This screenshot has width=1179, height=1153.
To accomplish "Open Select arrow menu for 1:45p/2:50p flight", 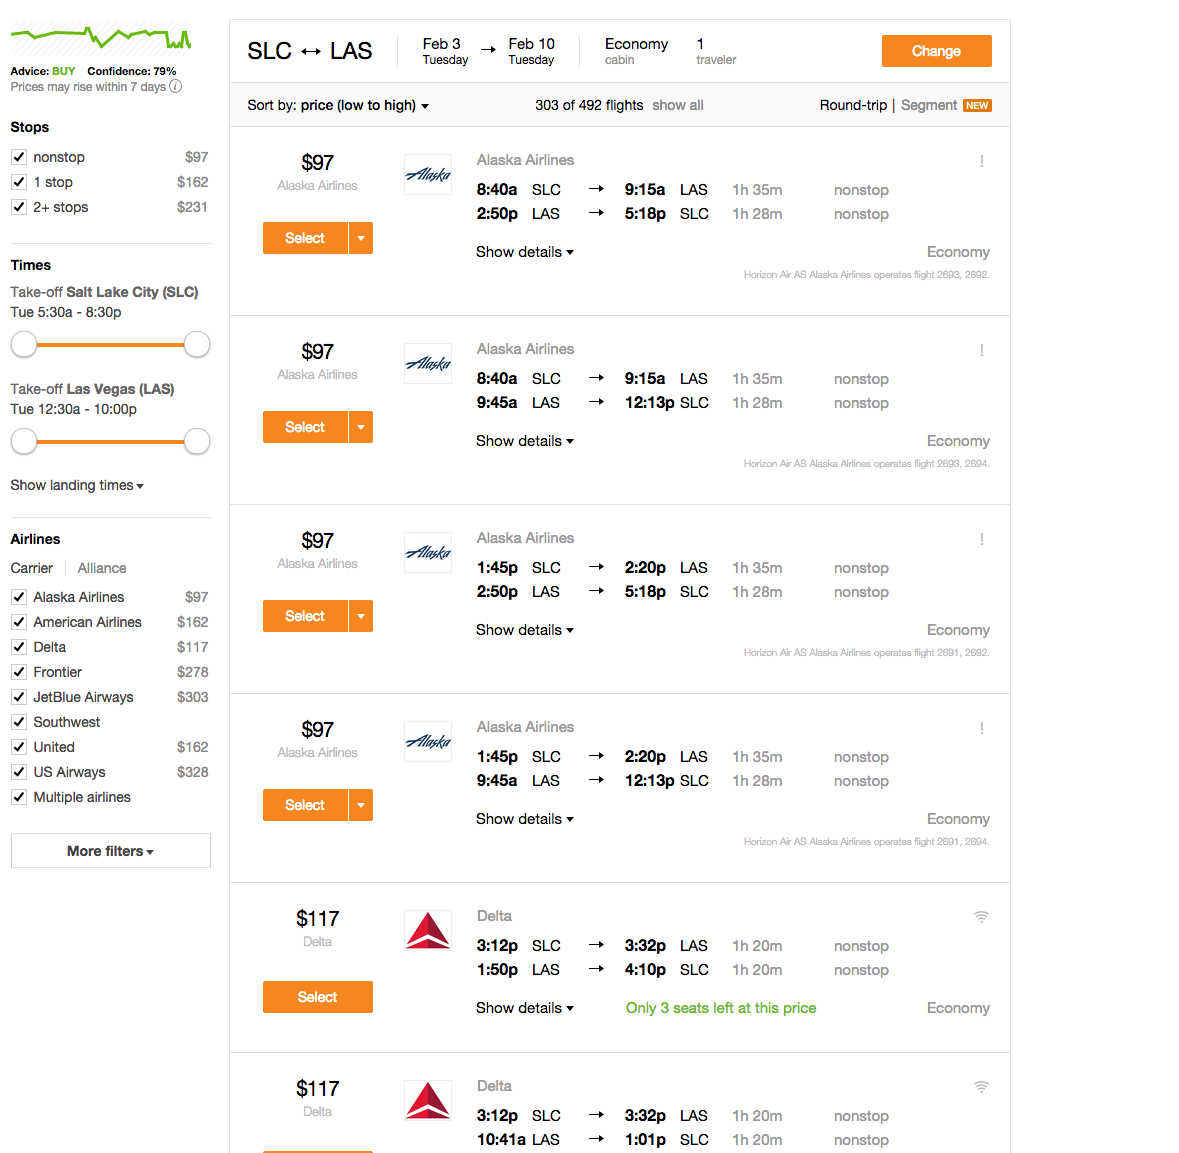I will point(361,616).
